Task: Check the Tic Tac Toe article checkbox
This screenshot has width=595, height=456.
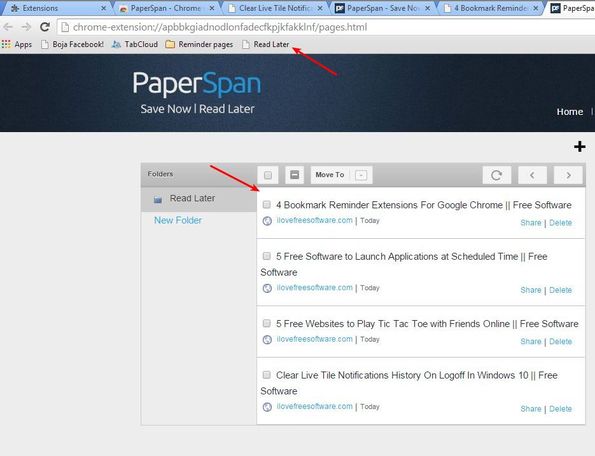Action: coord(267,323)
